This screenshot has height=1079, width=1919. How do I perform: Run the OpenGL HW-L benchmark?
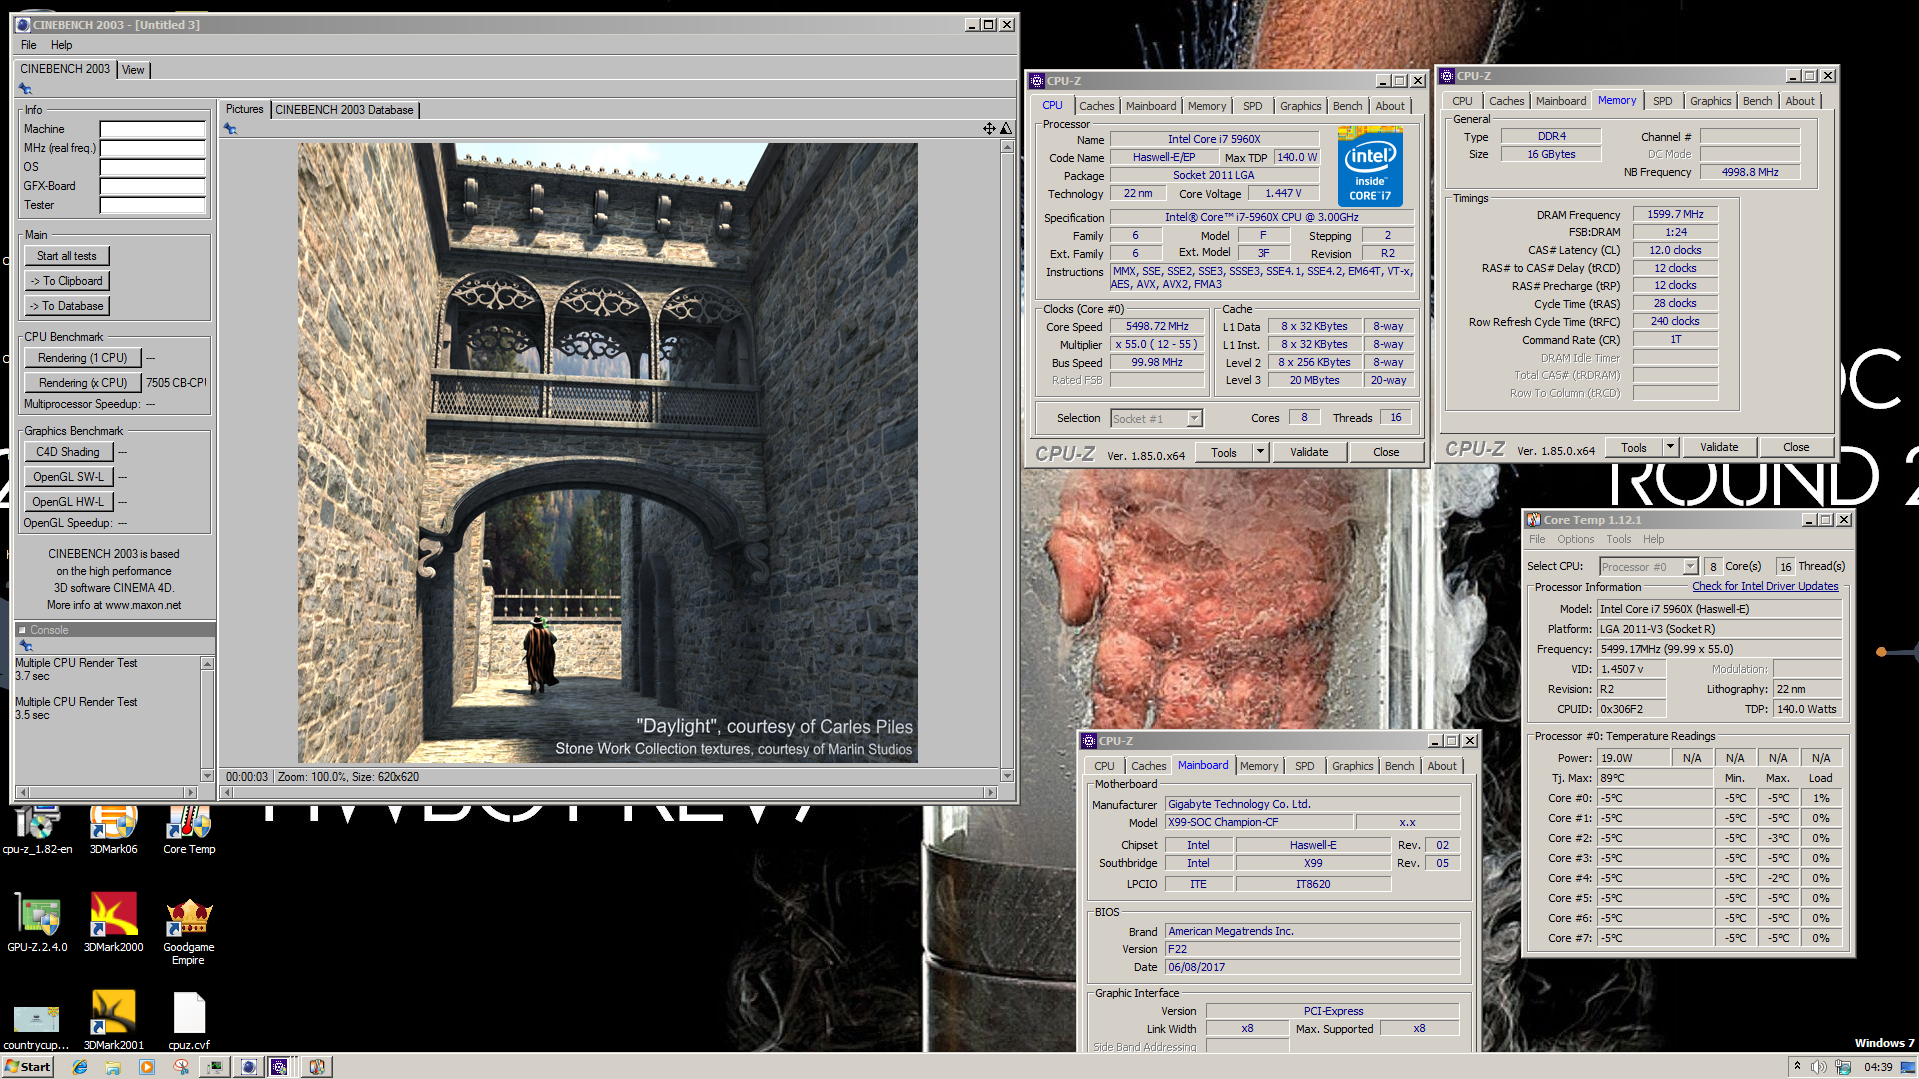(68, 502)
